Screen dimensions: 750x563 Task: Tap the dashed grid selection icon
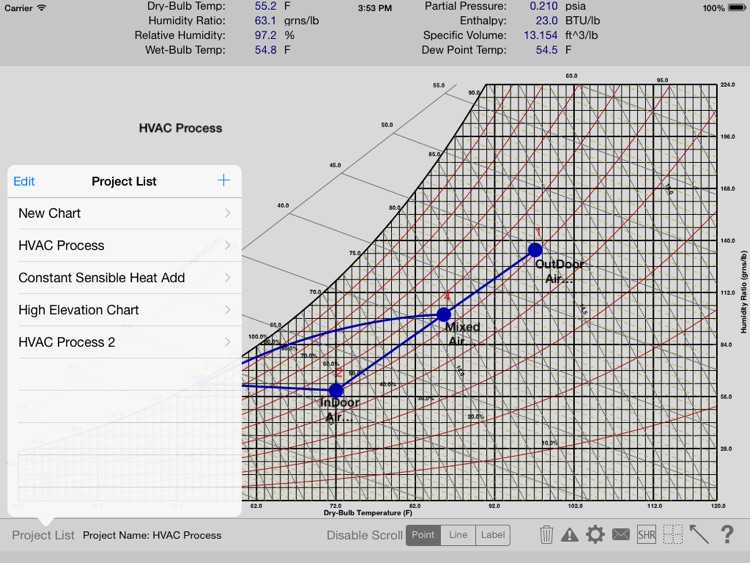[x=673, y=534]
